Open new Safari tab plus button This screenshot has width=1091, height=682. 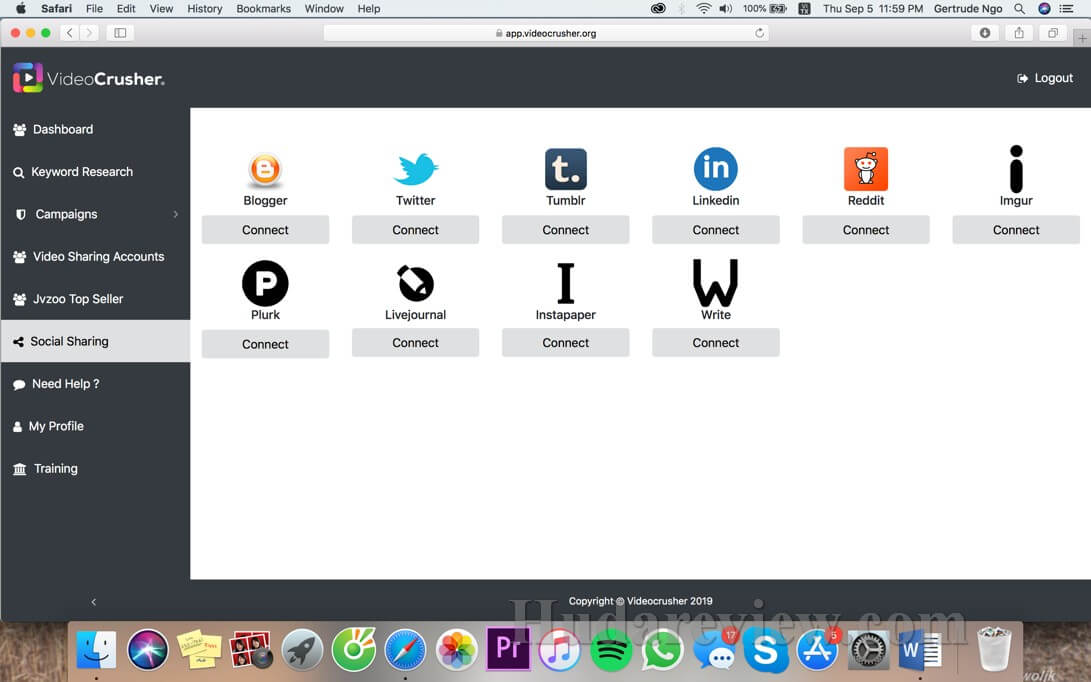pyautogui.click(x=1082, y=38)
